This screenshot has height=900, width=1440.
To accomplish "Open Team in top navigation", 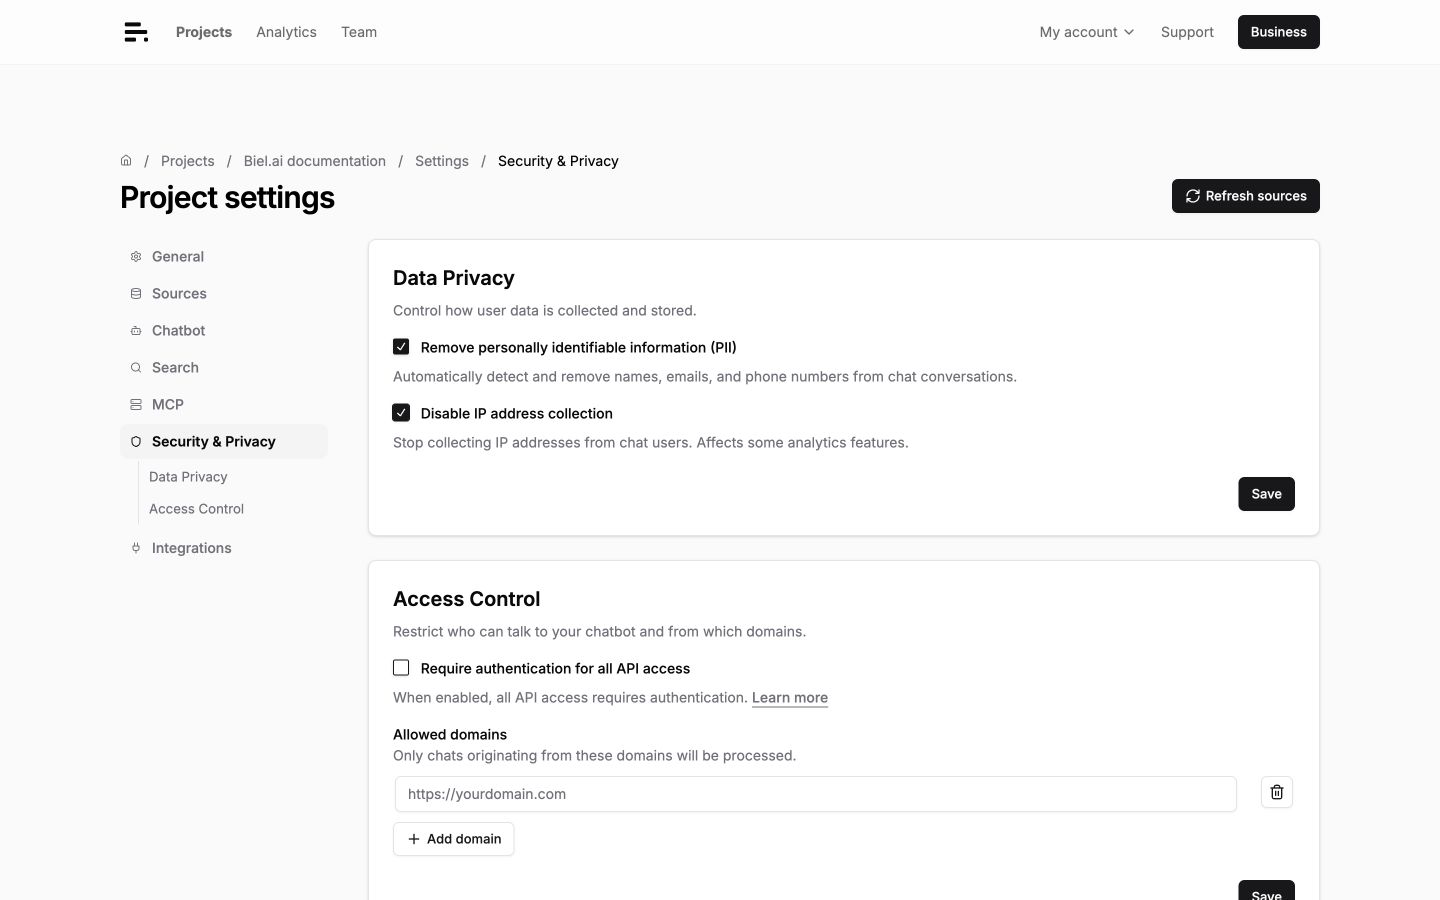I will click(x=359, y=32).
